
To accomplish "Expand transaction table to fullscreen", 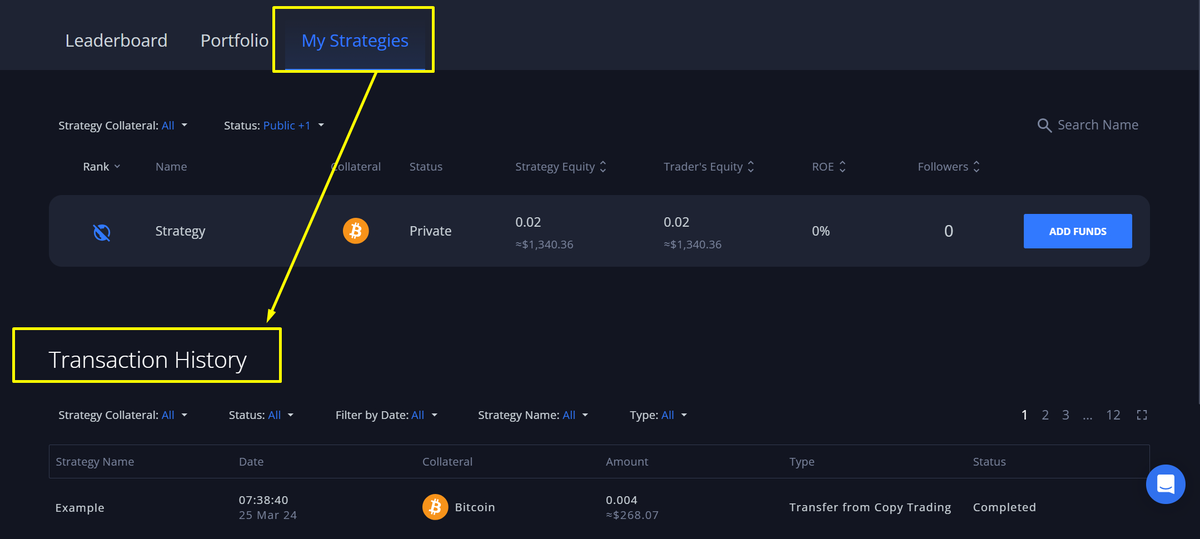I will pos(1142,415).
